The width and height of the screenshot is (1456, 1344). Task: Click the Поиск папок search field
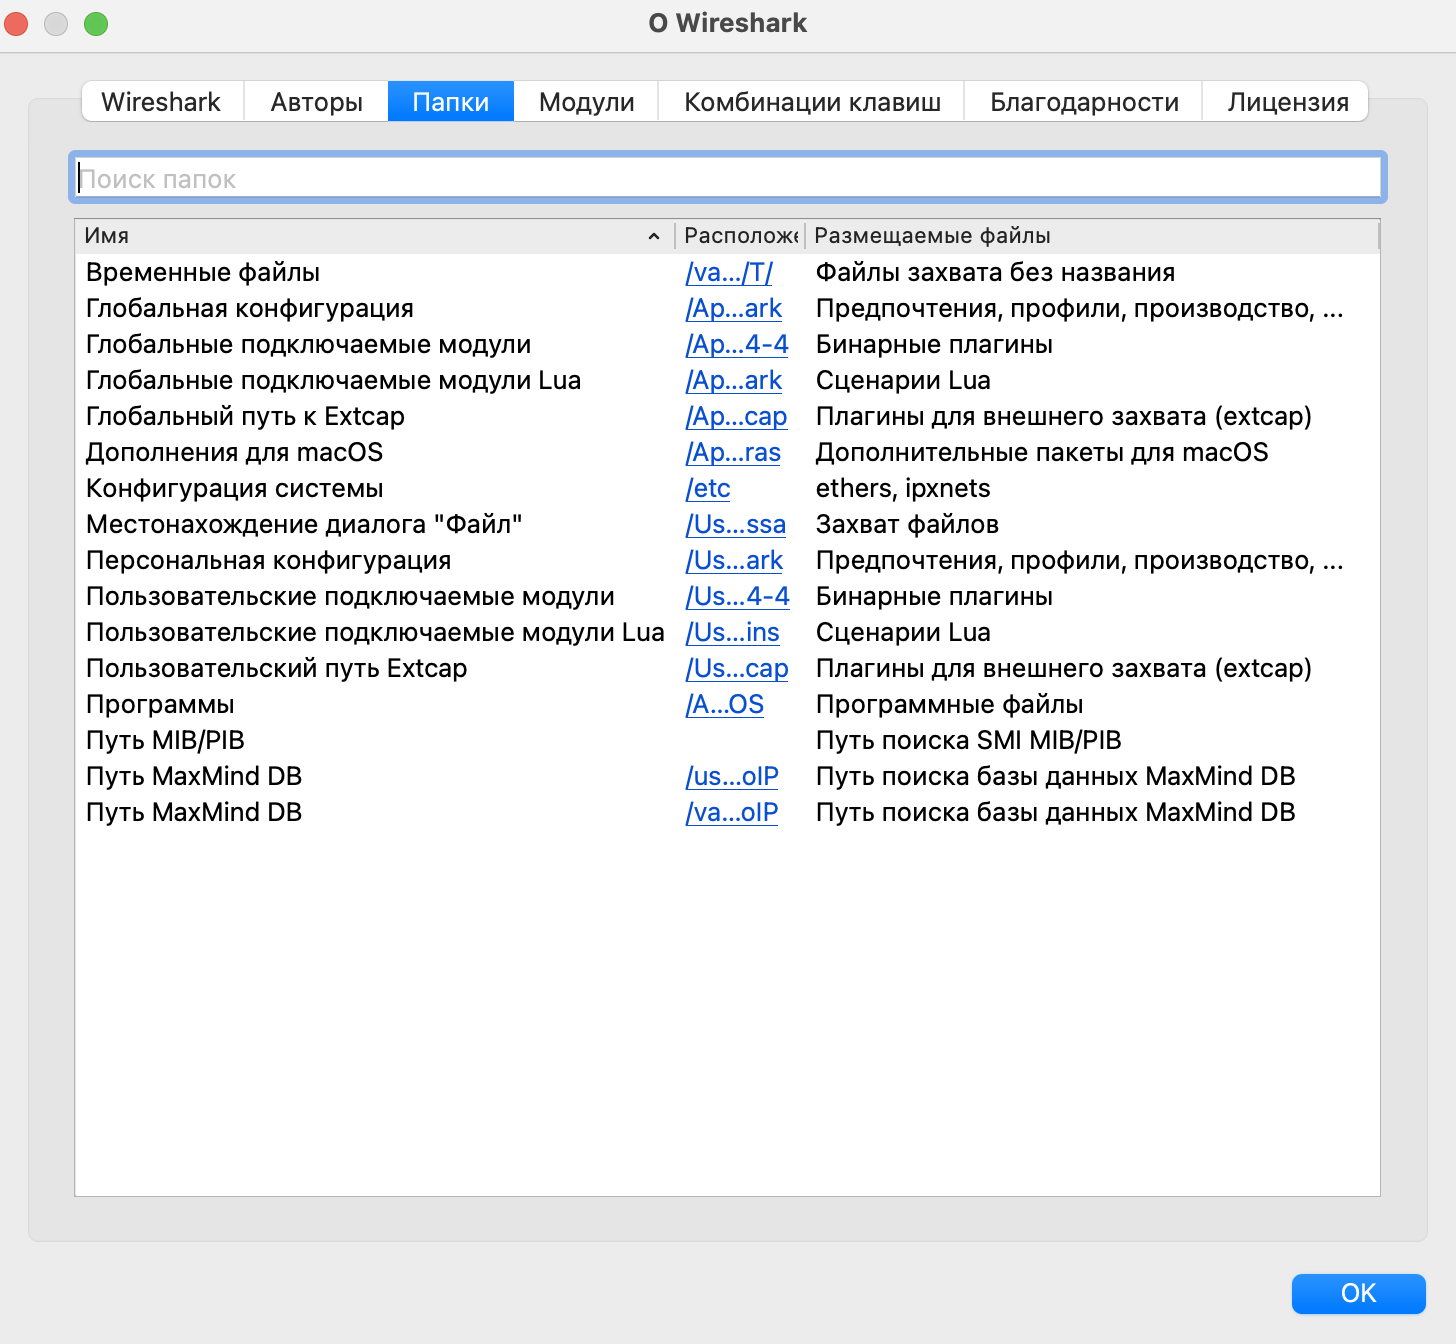click(727, 177)
